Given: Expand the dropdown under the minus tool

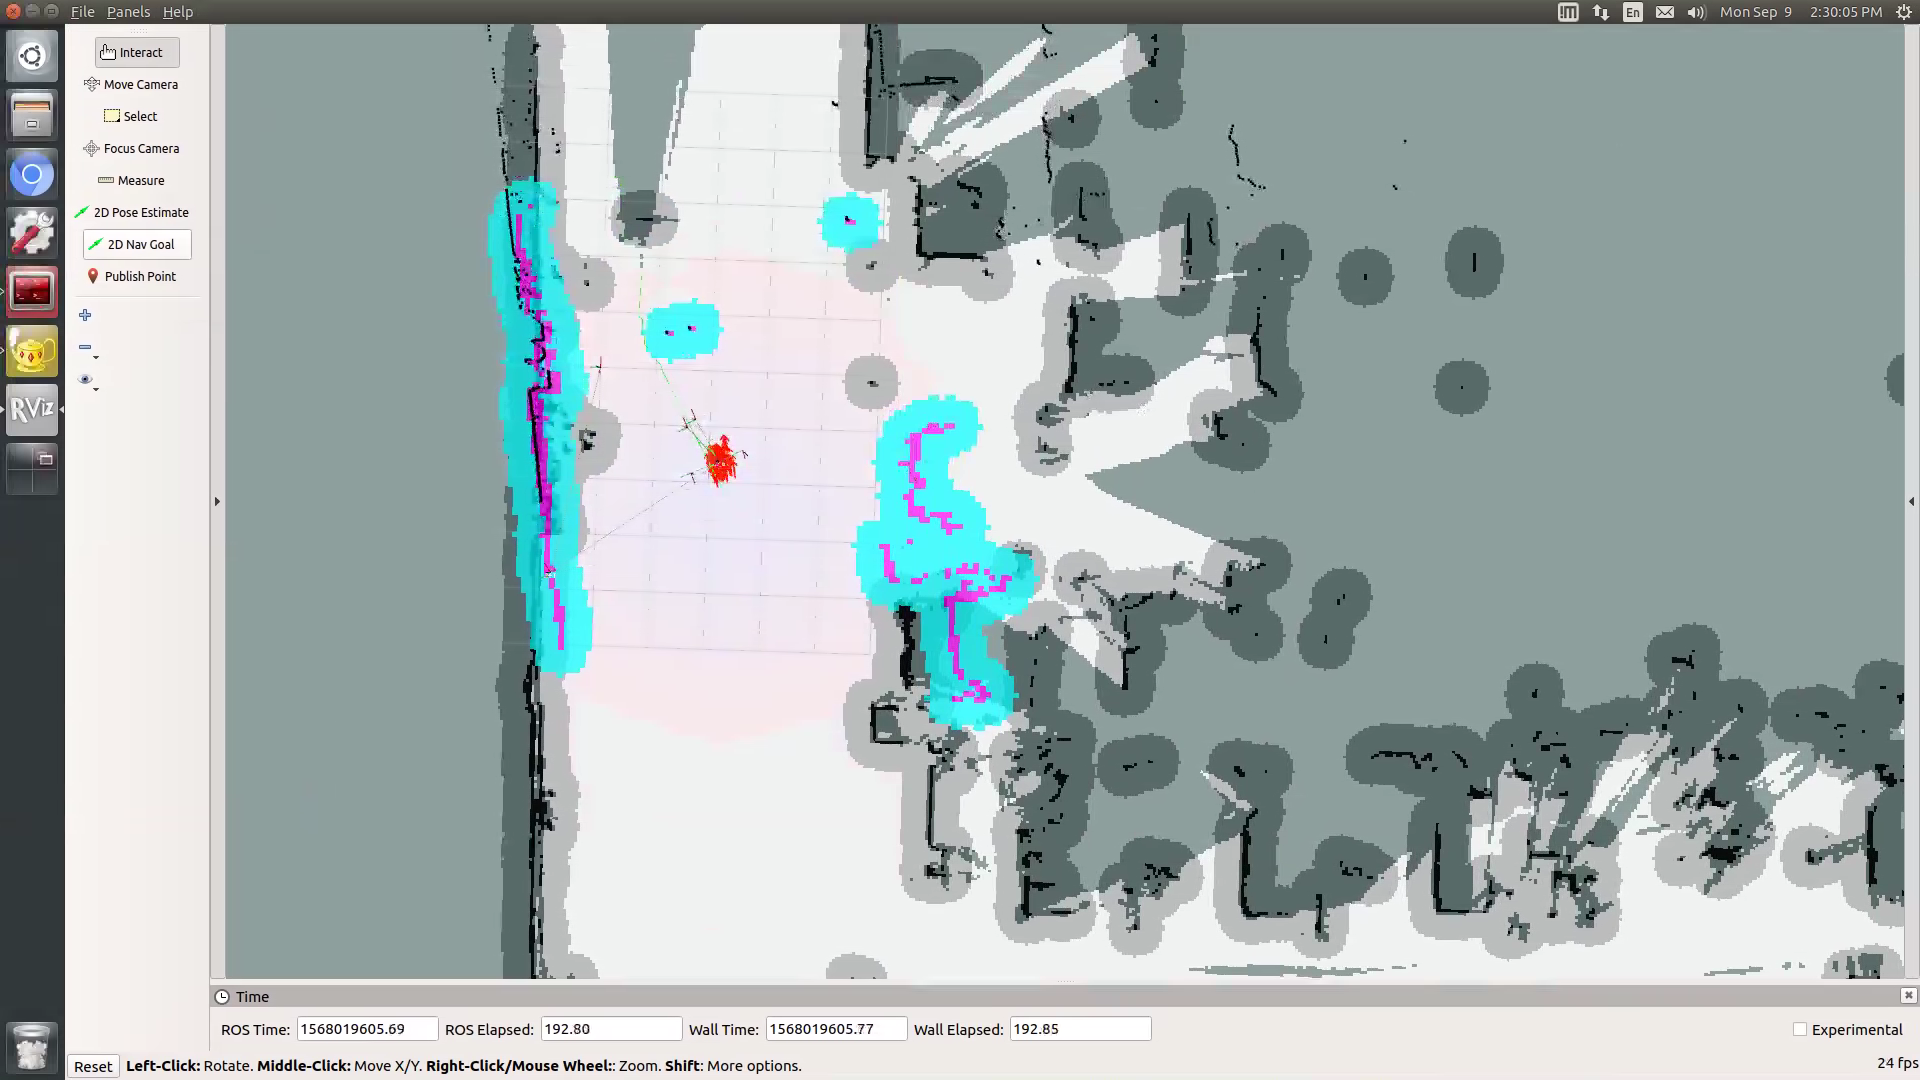Looking at the screenshot, I should (x=94, y=356).
